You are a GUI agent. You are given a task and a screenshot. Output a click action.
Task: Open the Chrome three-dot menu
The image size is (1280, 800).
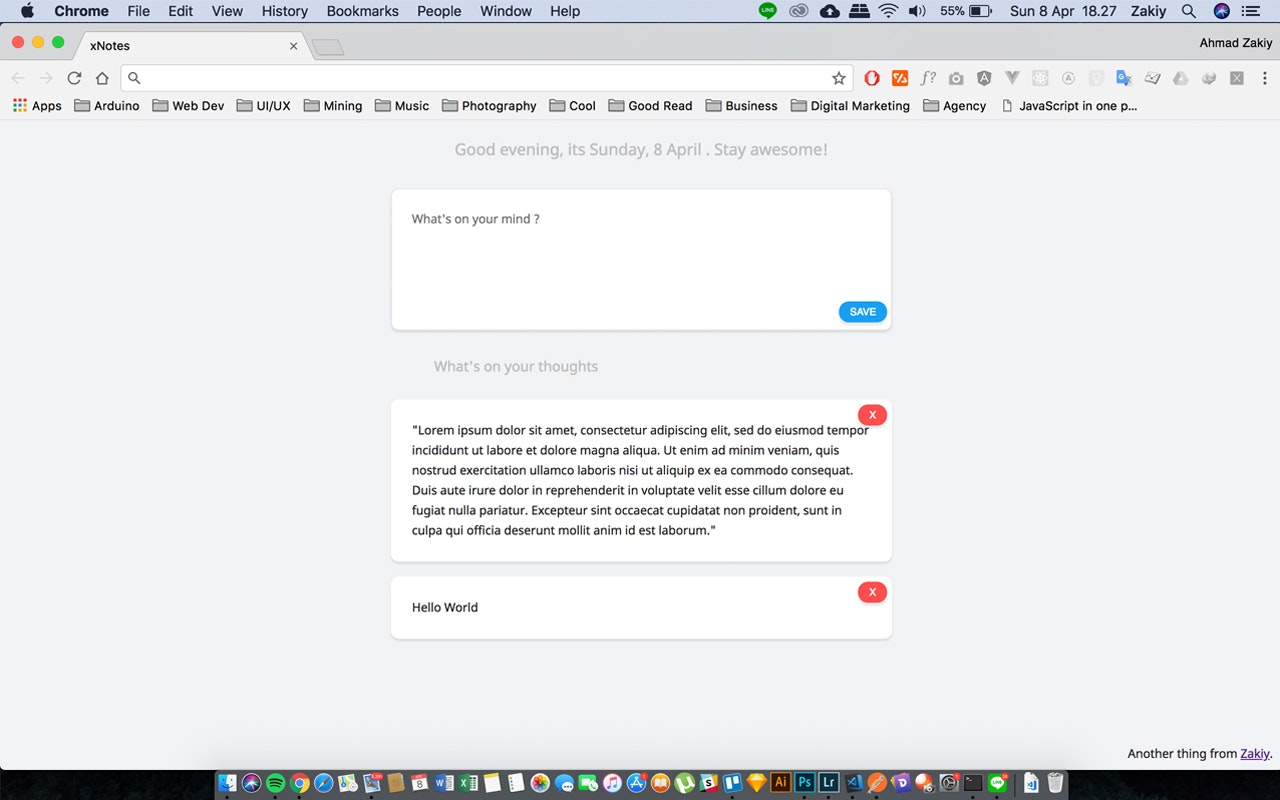point(1264,78)
